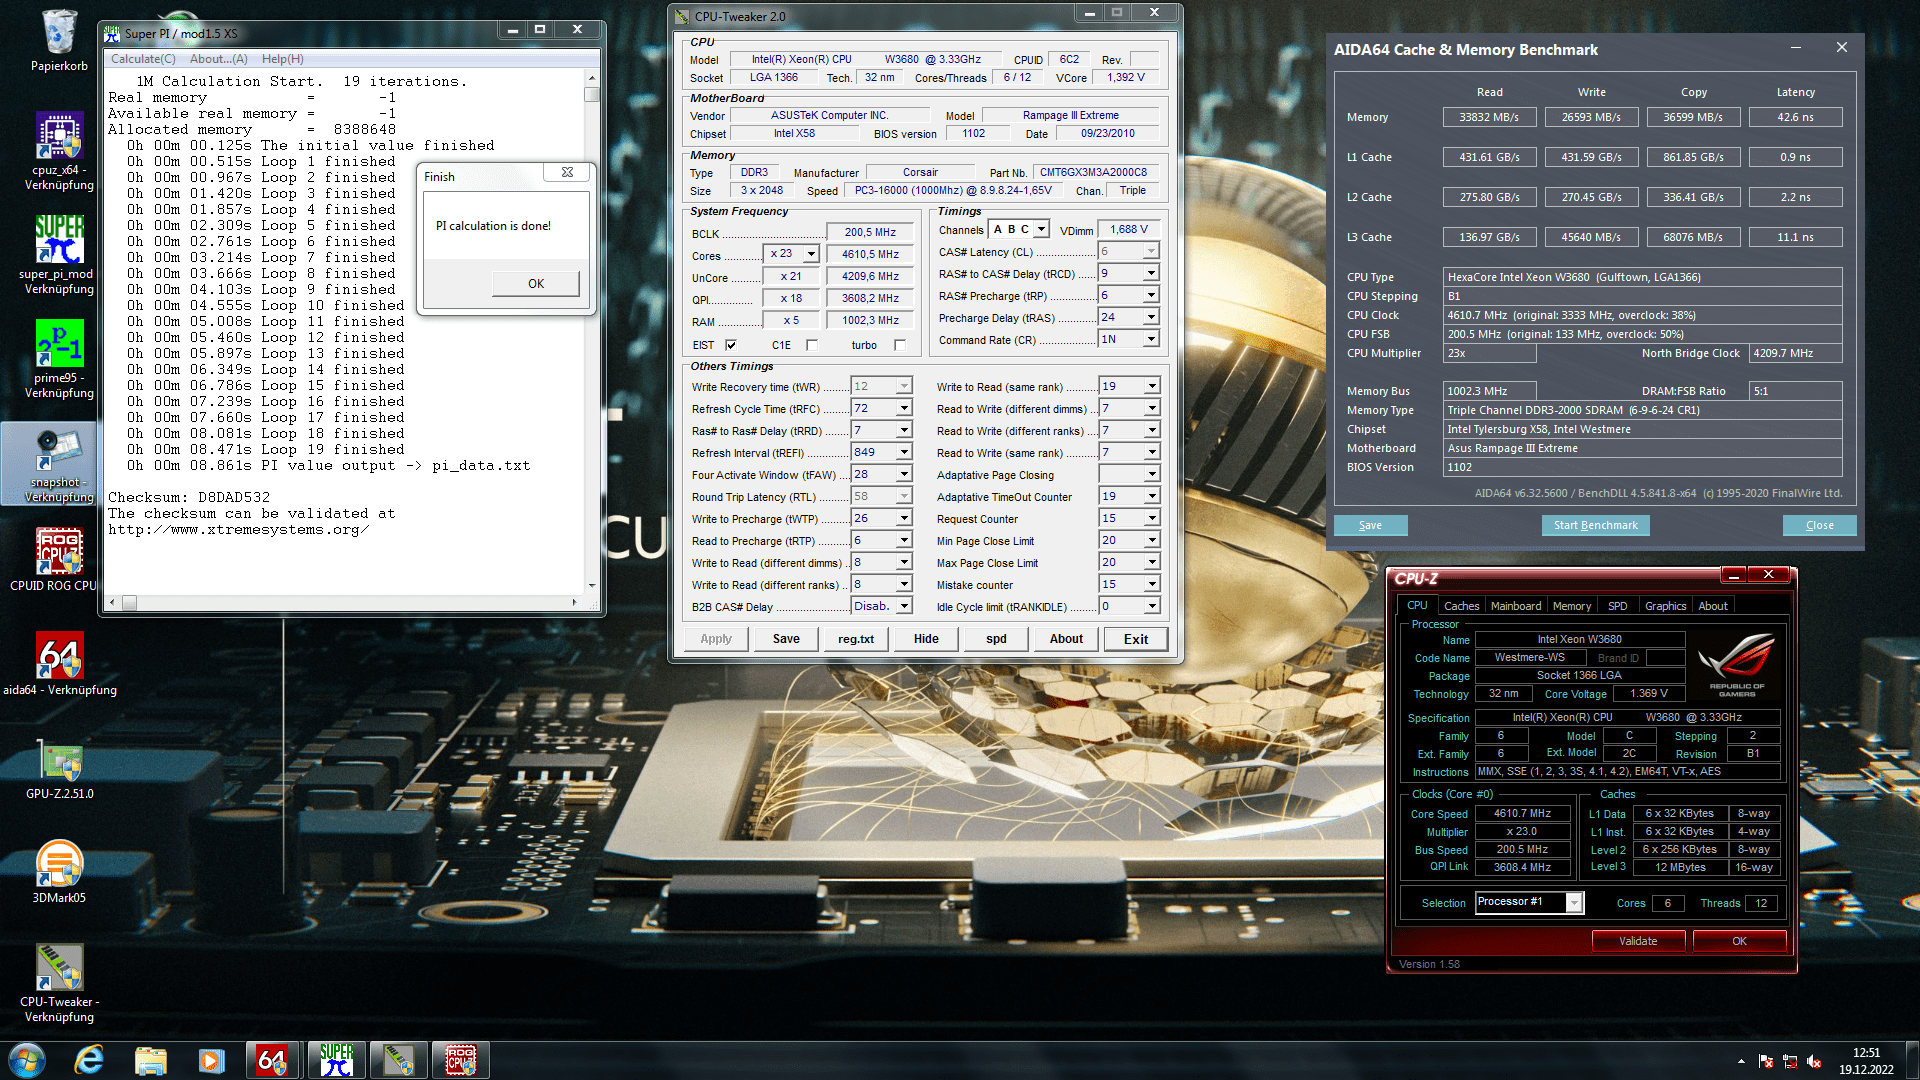The width and height of the screenshot is (1920, 1080).
Task: Expand RAS# Precharge (tRP) dropdown
Action: click(x=1151, y=295)
